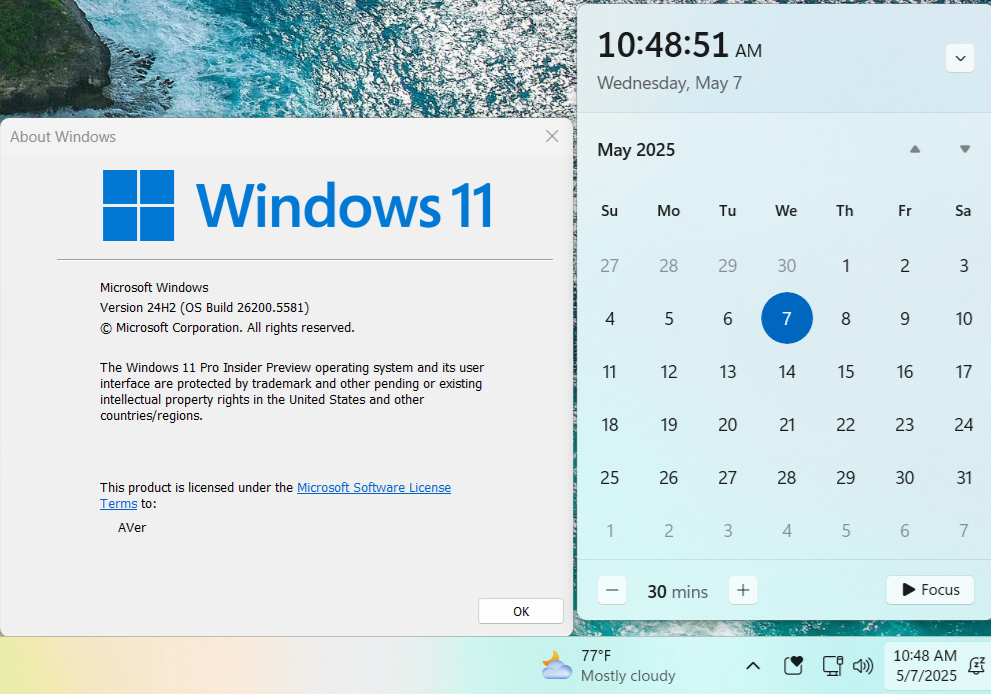This screenshot has height=694, width=991.
Task: Click Wednesday, May 7 date text
Action: [x=669, y=83]
